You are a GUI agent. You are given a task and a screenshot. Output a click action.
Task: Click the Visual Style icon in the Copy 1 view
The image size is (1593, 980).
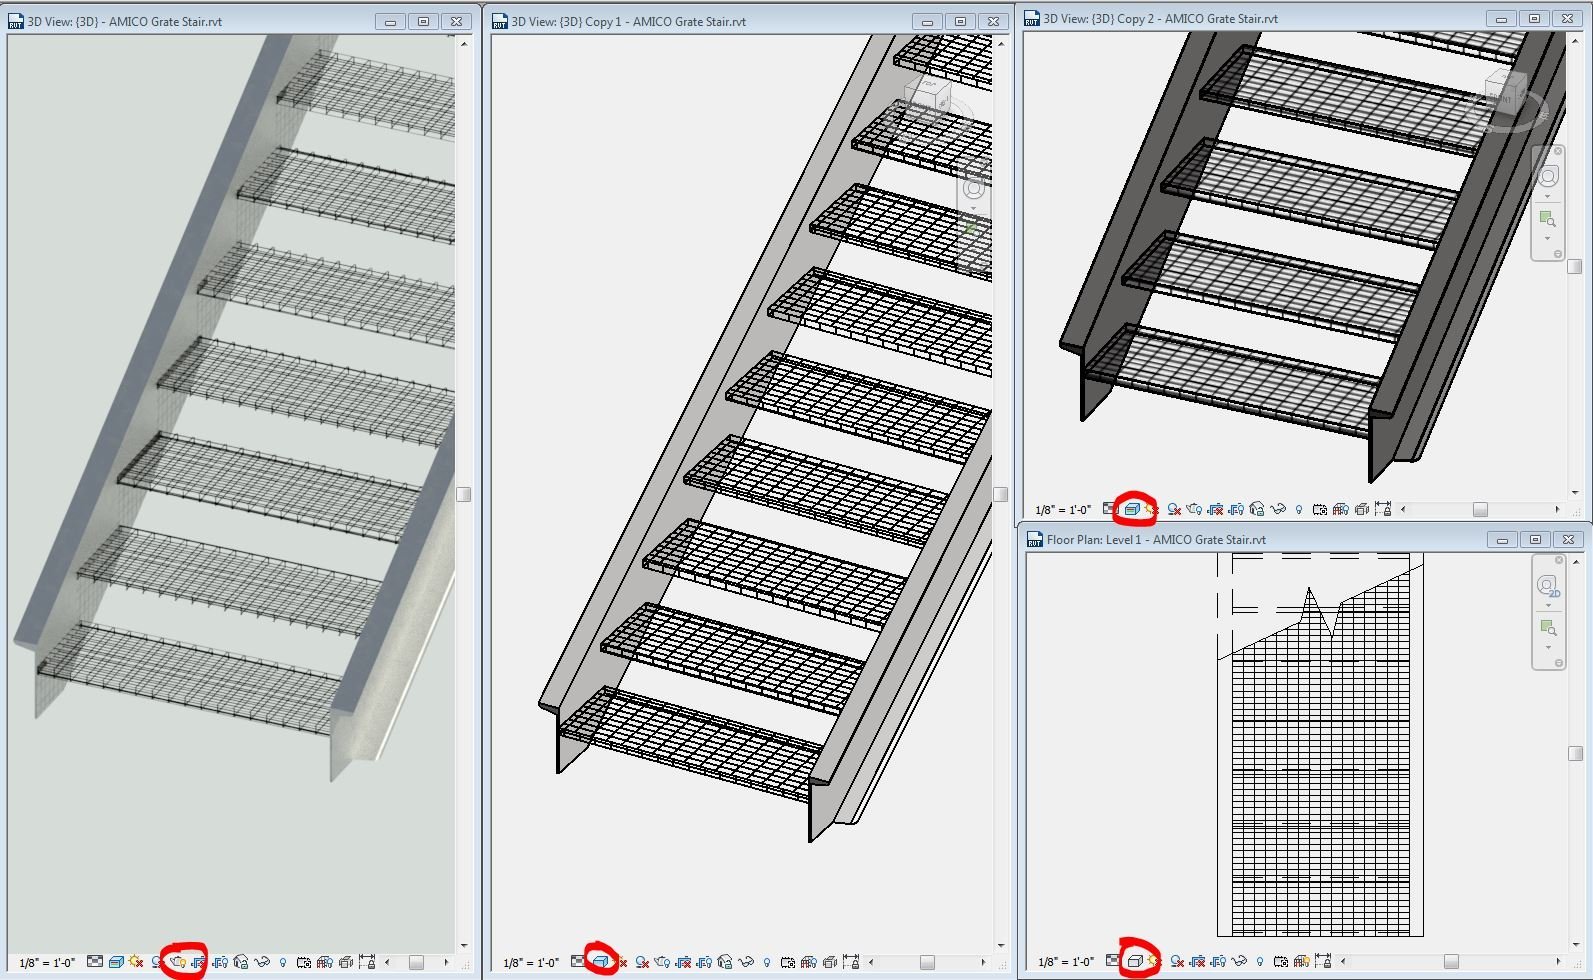coord(599,962)
